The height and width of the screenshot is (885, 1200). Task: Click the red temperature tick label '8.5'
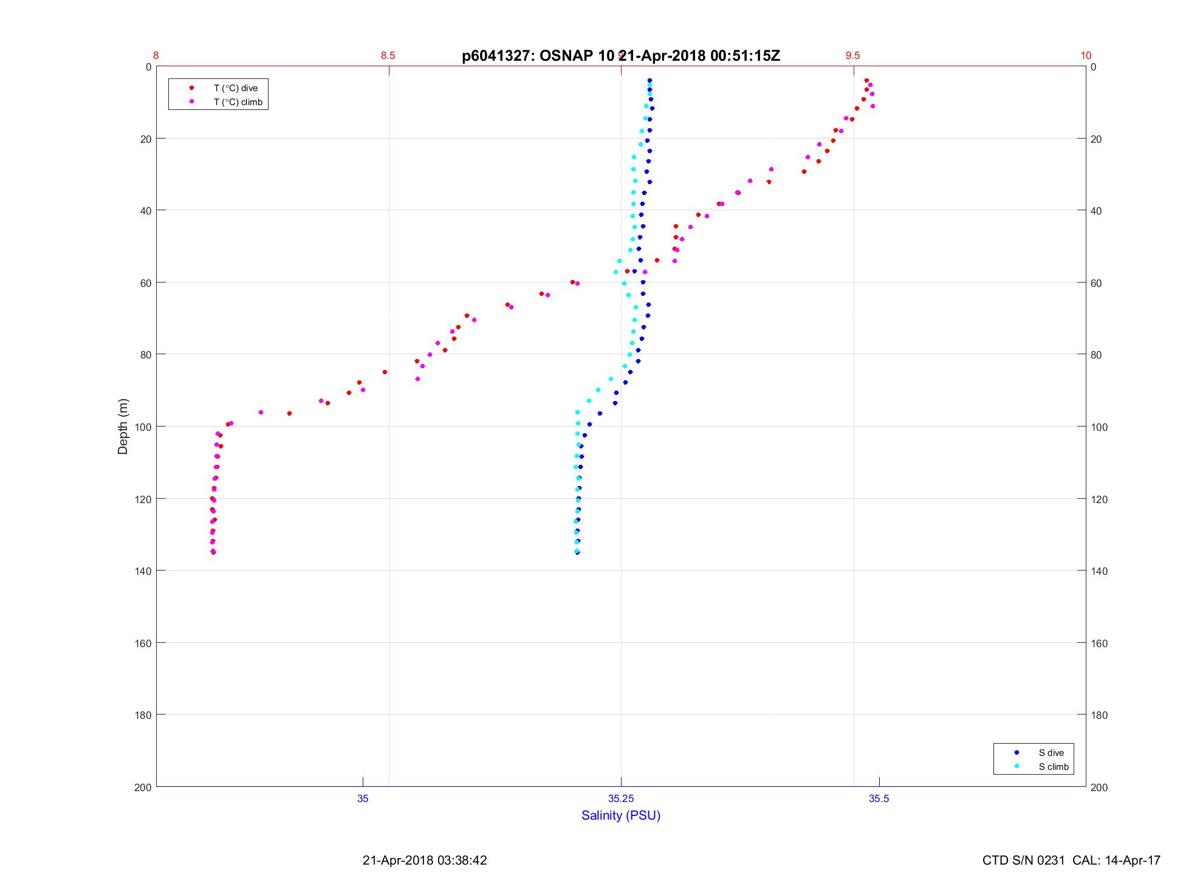pos(388,56)
